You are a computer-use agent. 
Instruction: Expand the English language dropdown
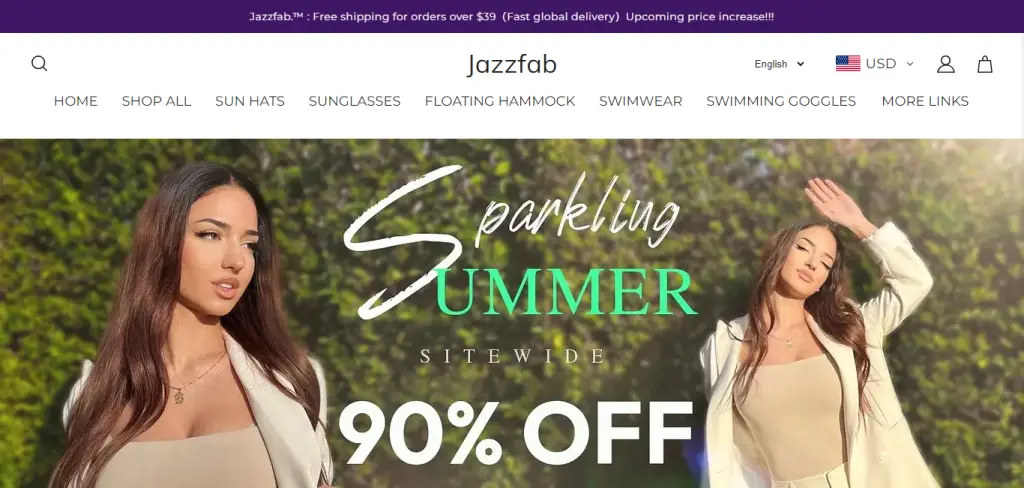pos(780,64)
